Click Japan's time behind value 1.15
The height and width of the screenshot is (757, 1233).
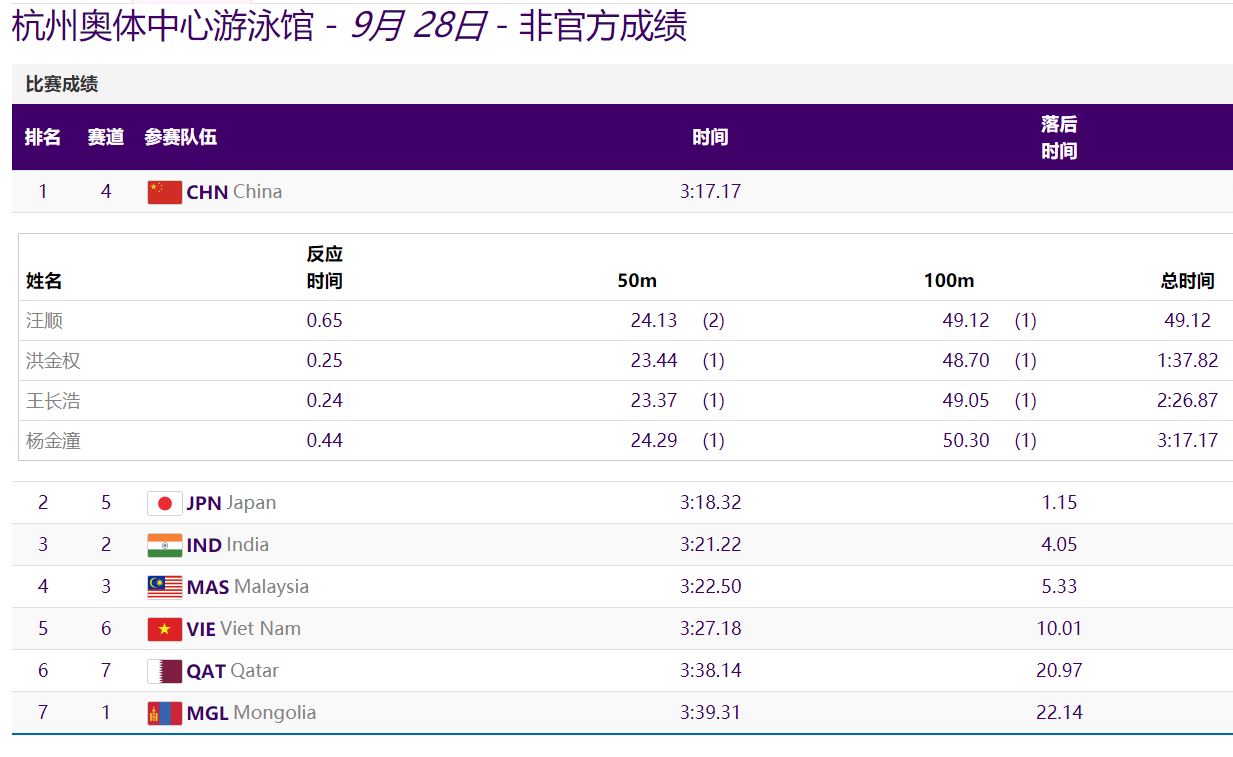pos(1059,503)
